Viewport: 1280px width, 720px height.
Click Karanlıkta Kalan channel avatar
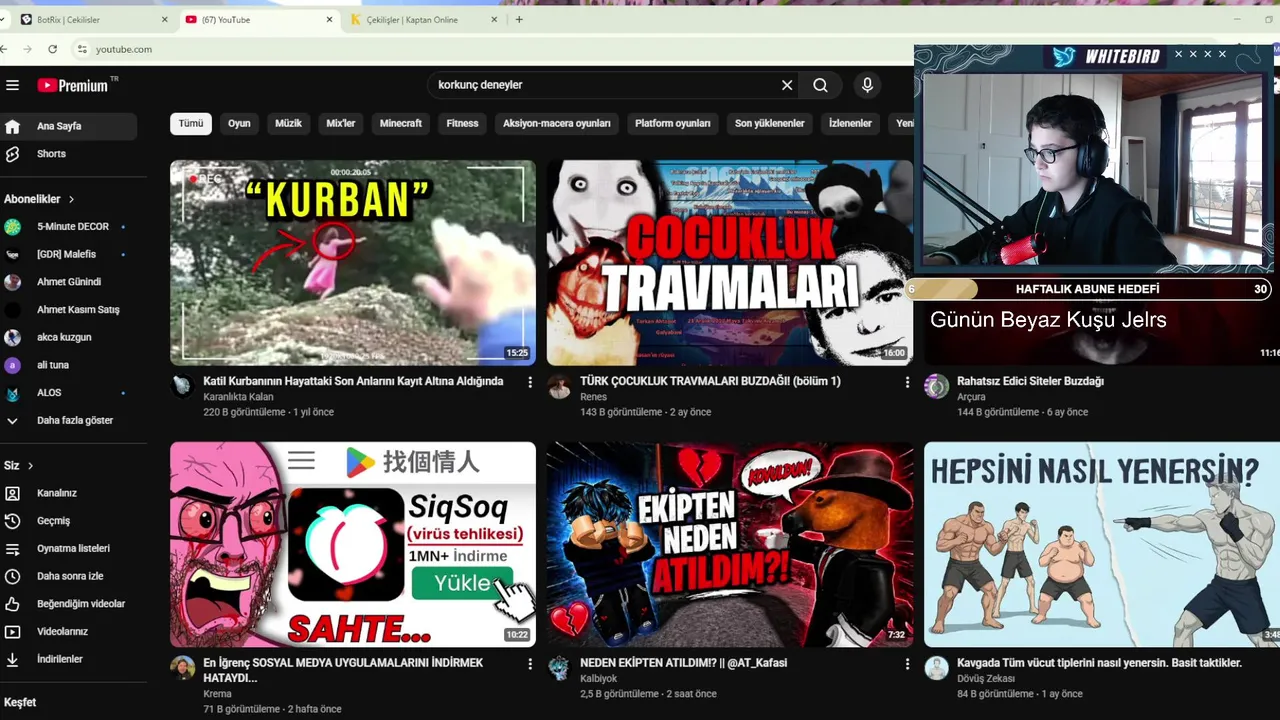182,387
